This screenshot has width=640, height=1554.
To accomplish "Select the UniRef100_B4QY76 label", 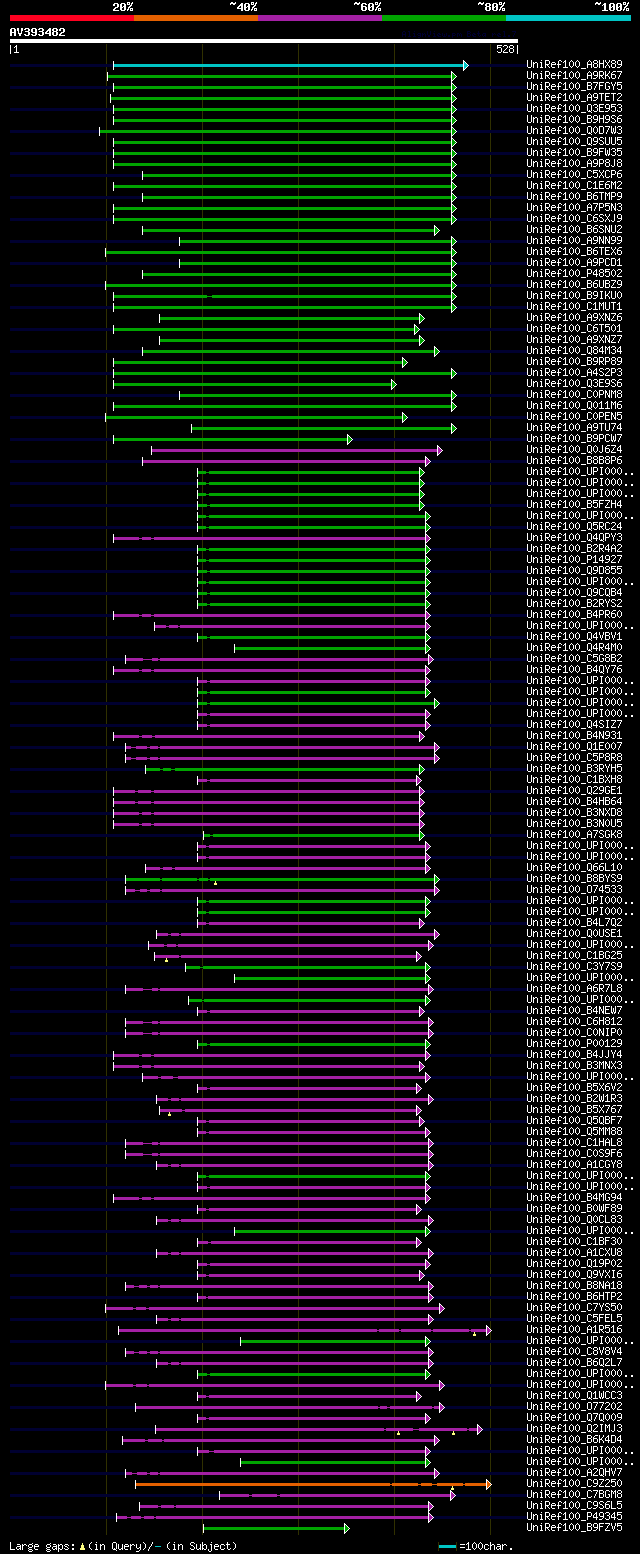I will pos(574,670).
